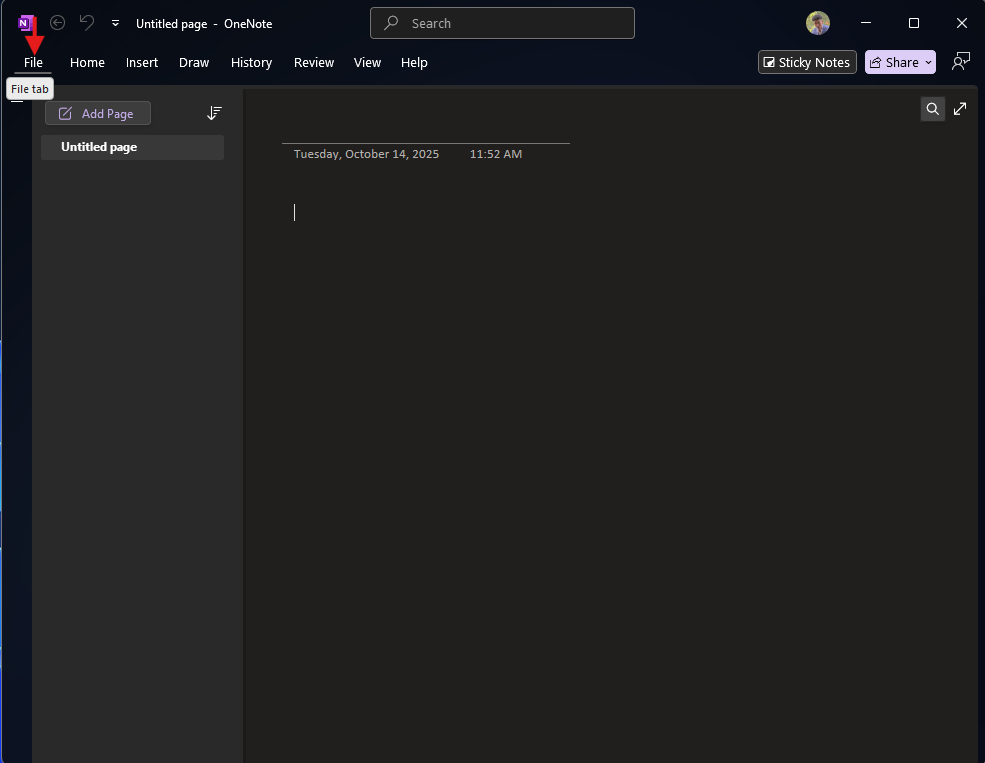Switch to the Home tab
The image size is (985, 763).
87,62
